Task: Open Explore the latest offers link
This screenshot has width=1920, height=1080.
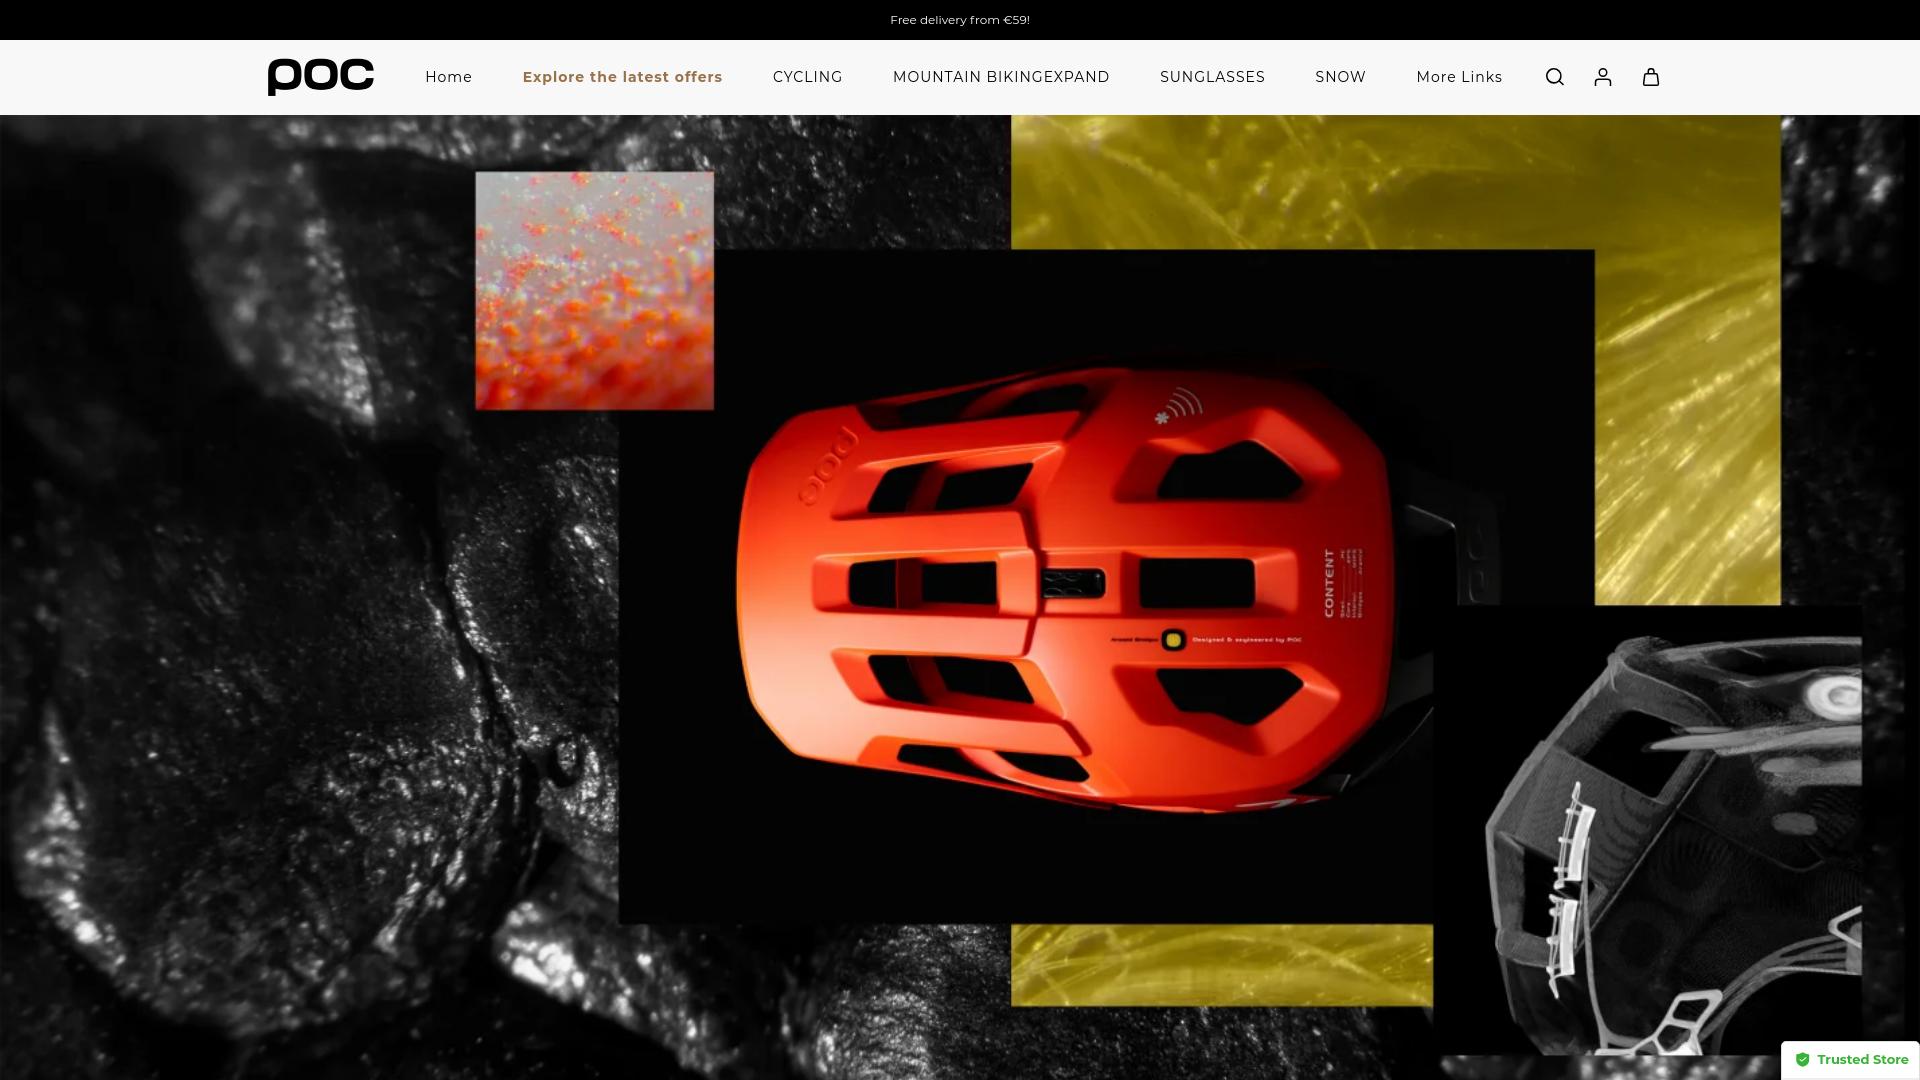Action: 622,77
